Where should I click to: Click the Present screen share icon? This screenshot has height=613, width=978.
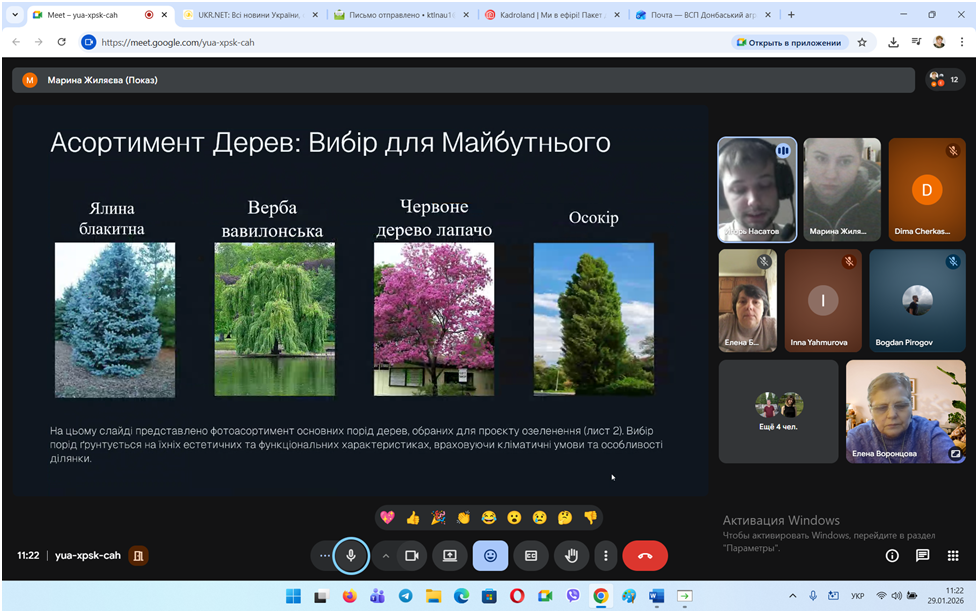click(450, 555)
